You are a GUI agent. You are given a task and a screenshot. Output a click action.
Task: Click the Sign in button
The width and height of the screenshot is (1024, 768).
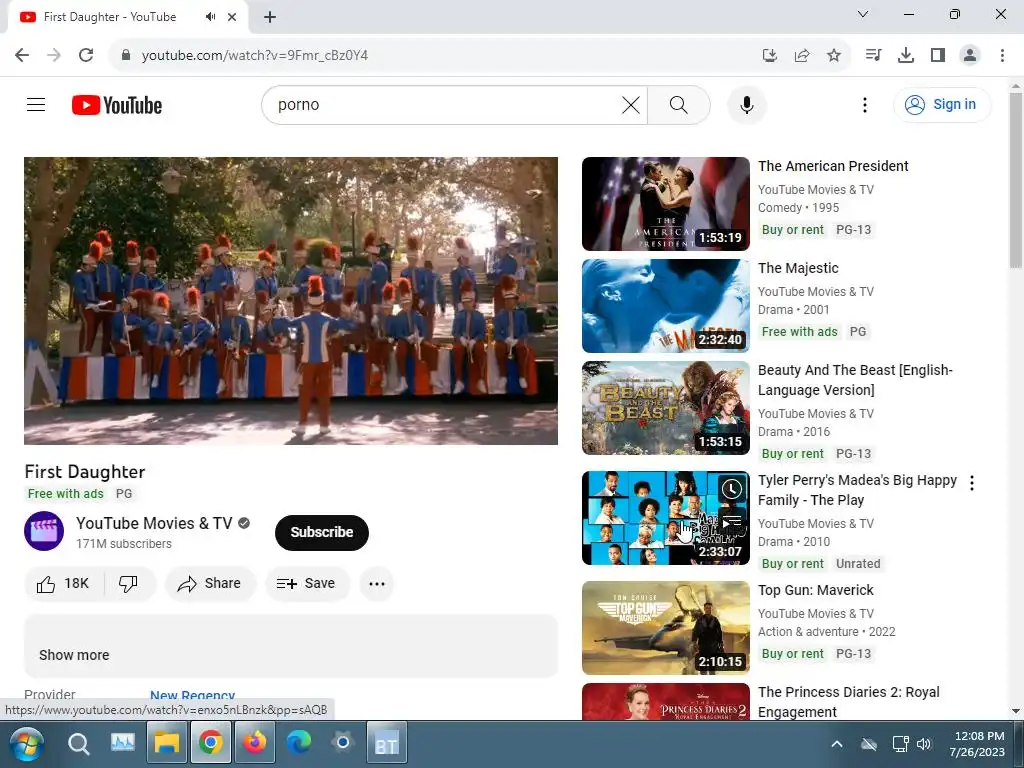942,104
